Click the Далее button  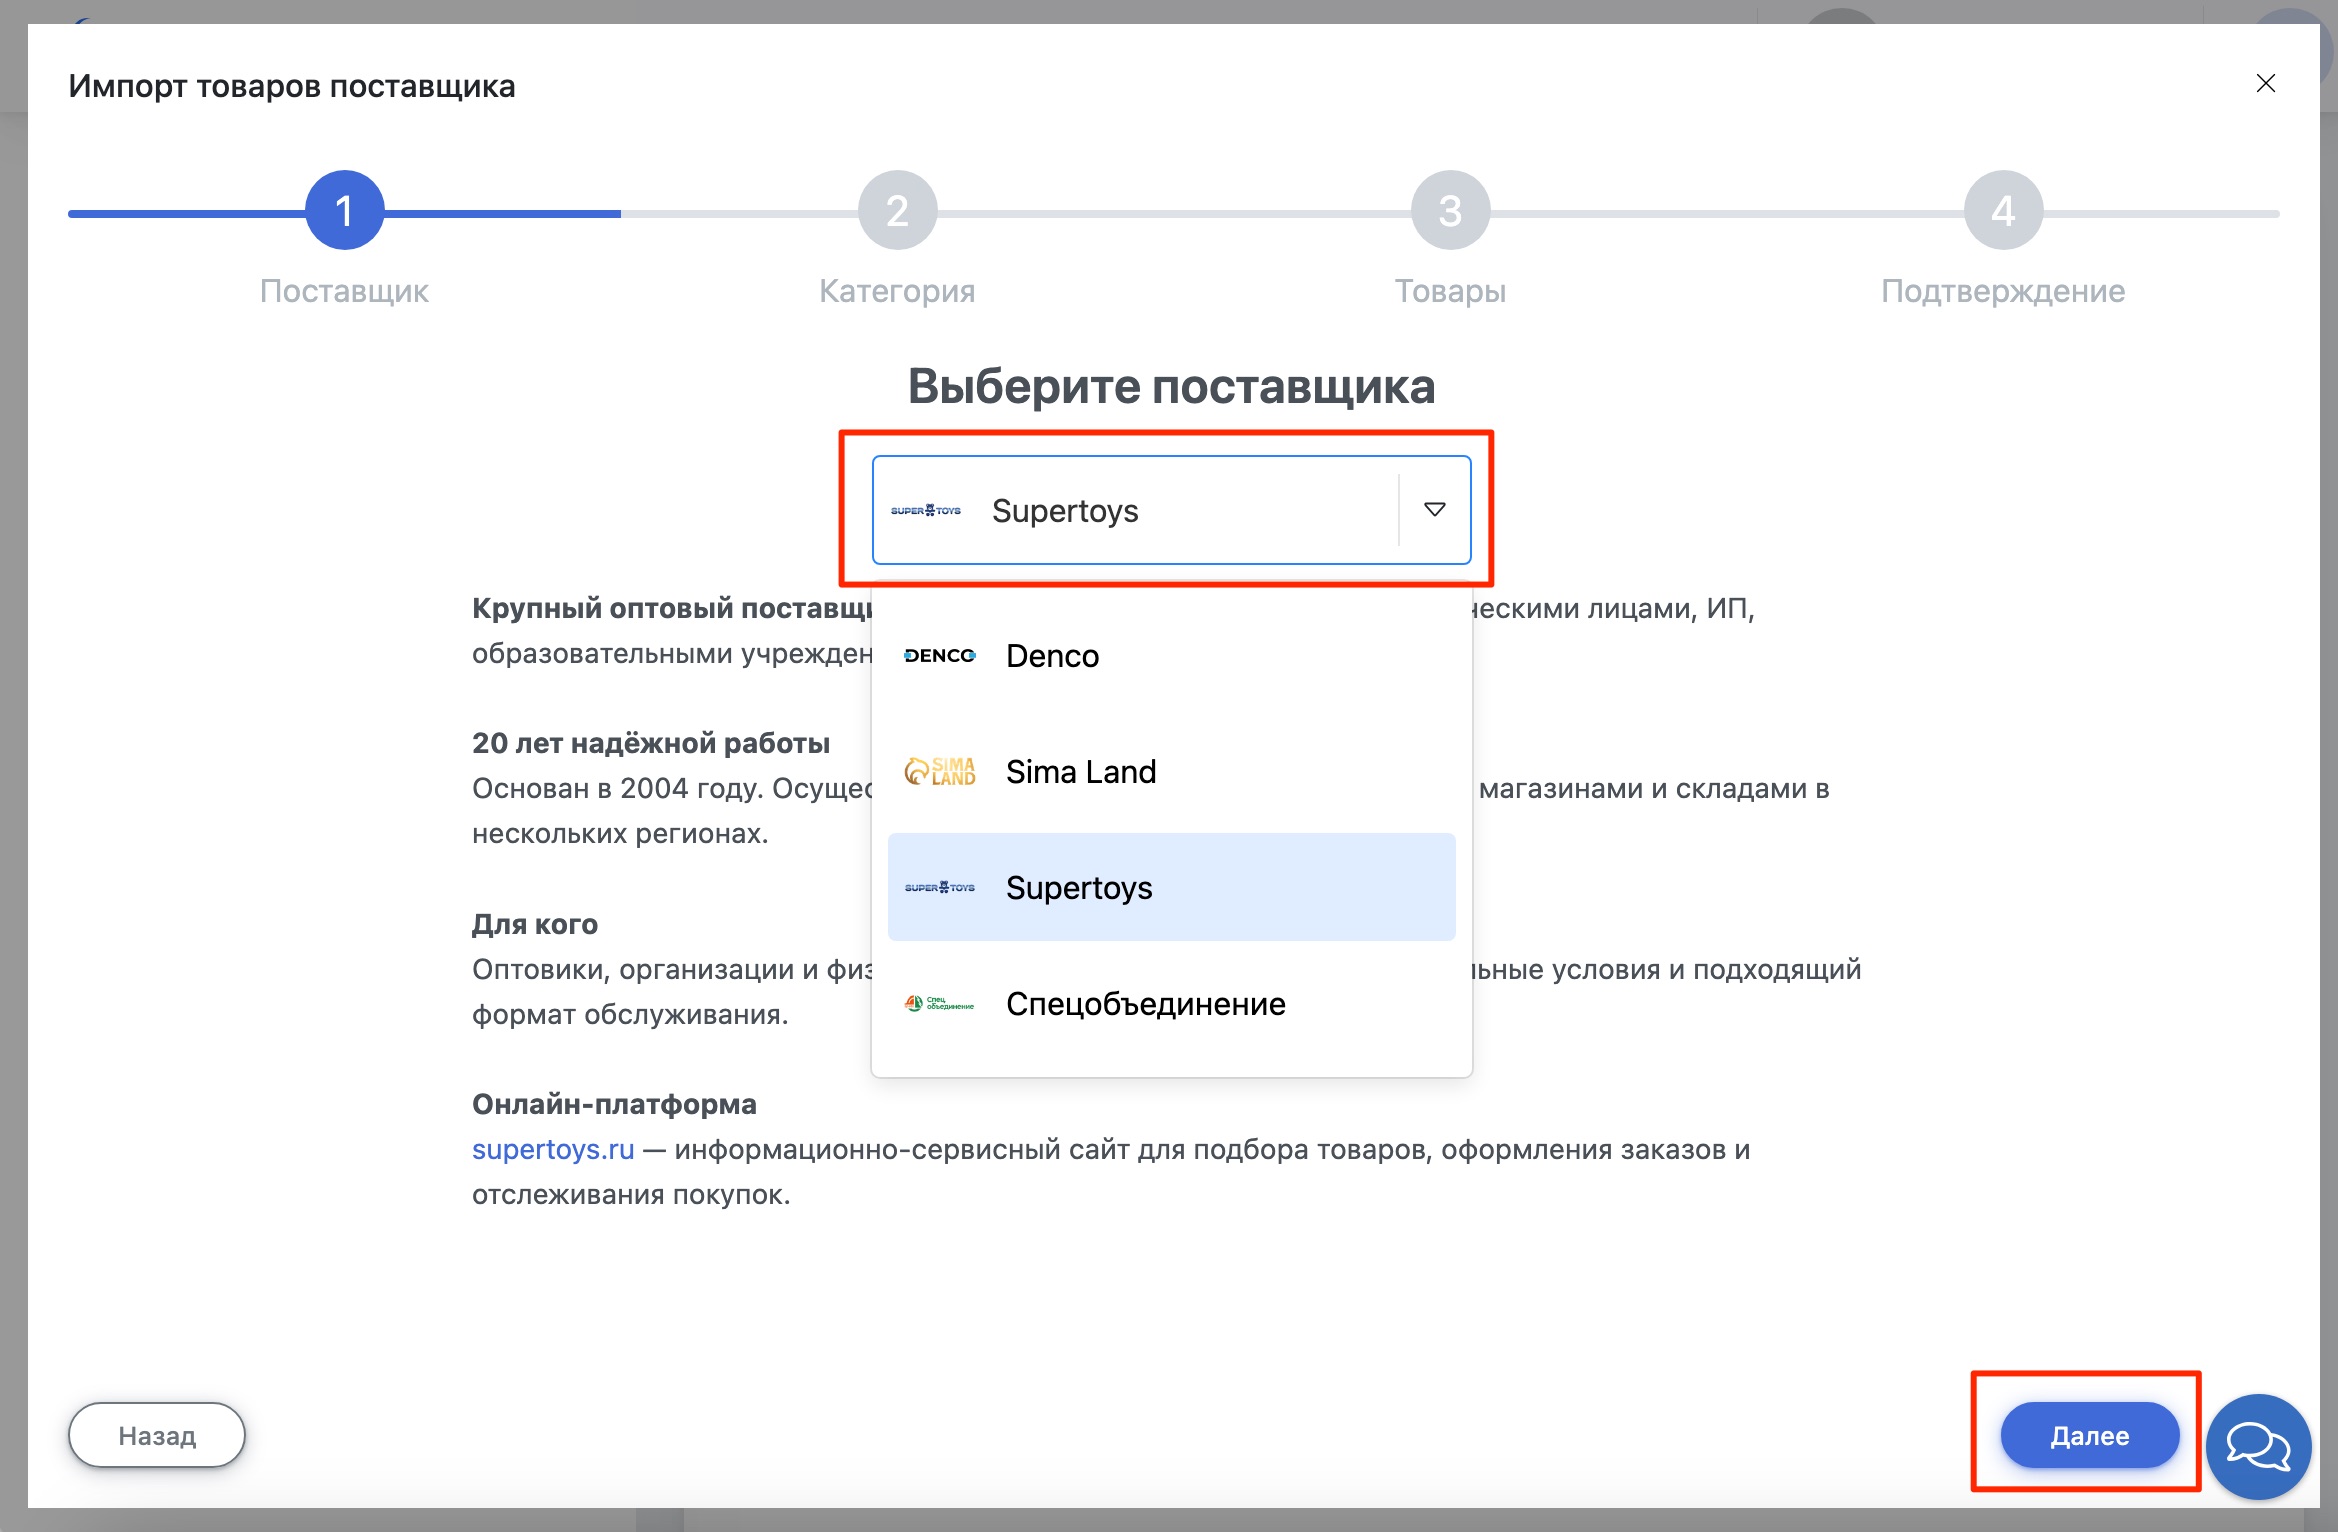click(x=2089, y=1435)
